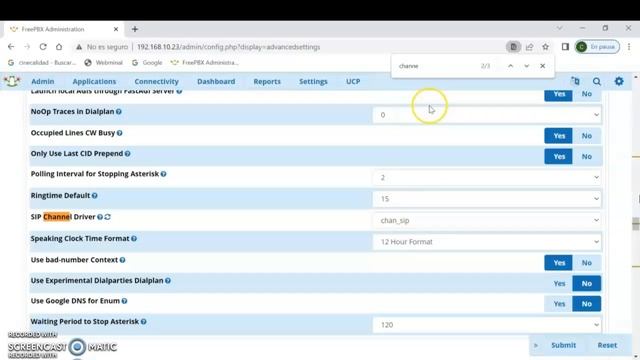Share this page icon
This screenshot has height=360, width=640.
530,47
